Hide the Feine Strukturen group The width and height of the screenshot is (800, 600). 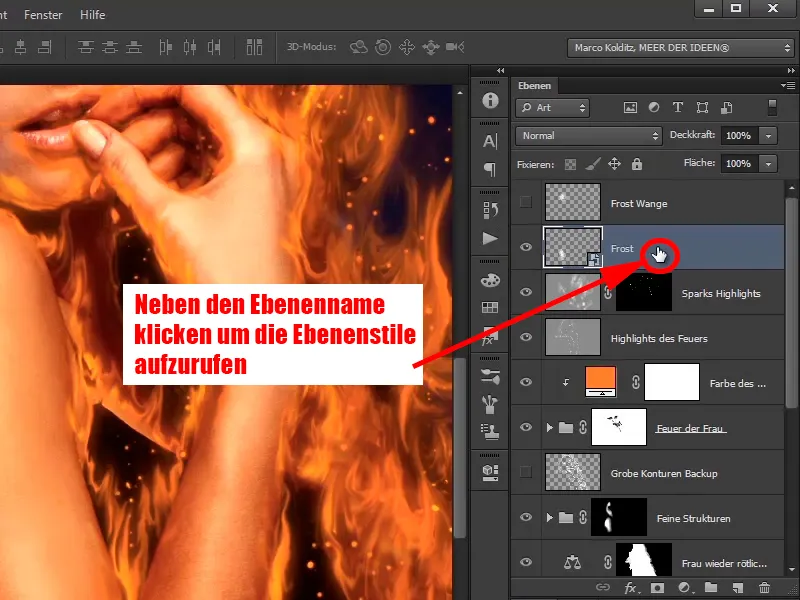click(x=526, y=517)
